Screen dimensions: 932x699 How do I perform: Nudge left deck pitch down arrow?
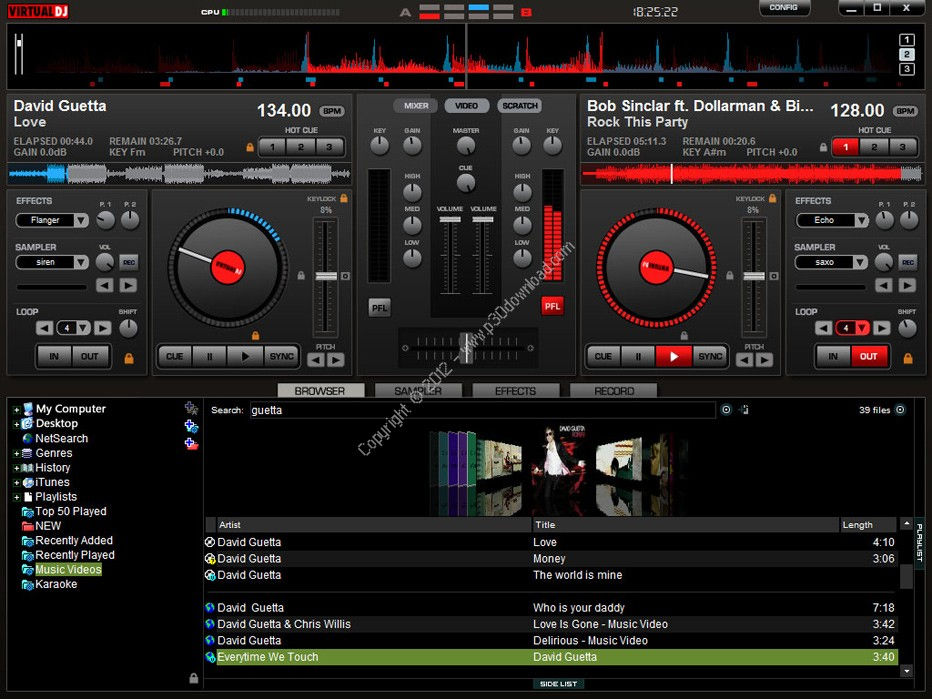point(316,360)
